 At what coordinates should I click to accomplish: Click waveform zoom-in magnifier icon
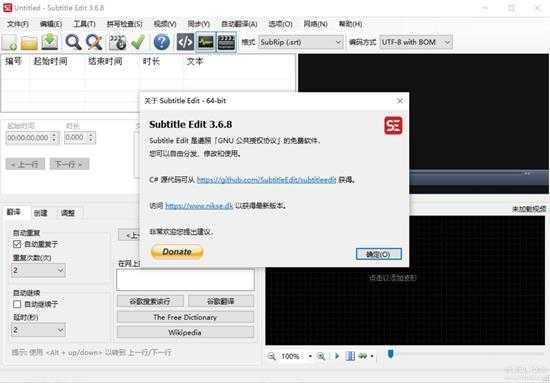point(321,356)
